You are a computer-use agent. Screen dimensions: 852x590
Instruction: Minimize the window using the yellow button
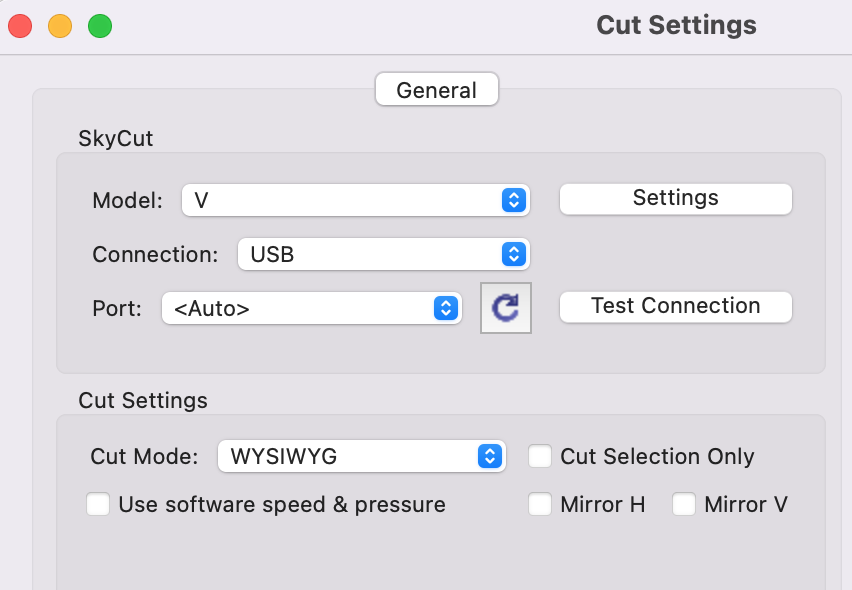point(60,26)
